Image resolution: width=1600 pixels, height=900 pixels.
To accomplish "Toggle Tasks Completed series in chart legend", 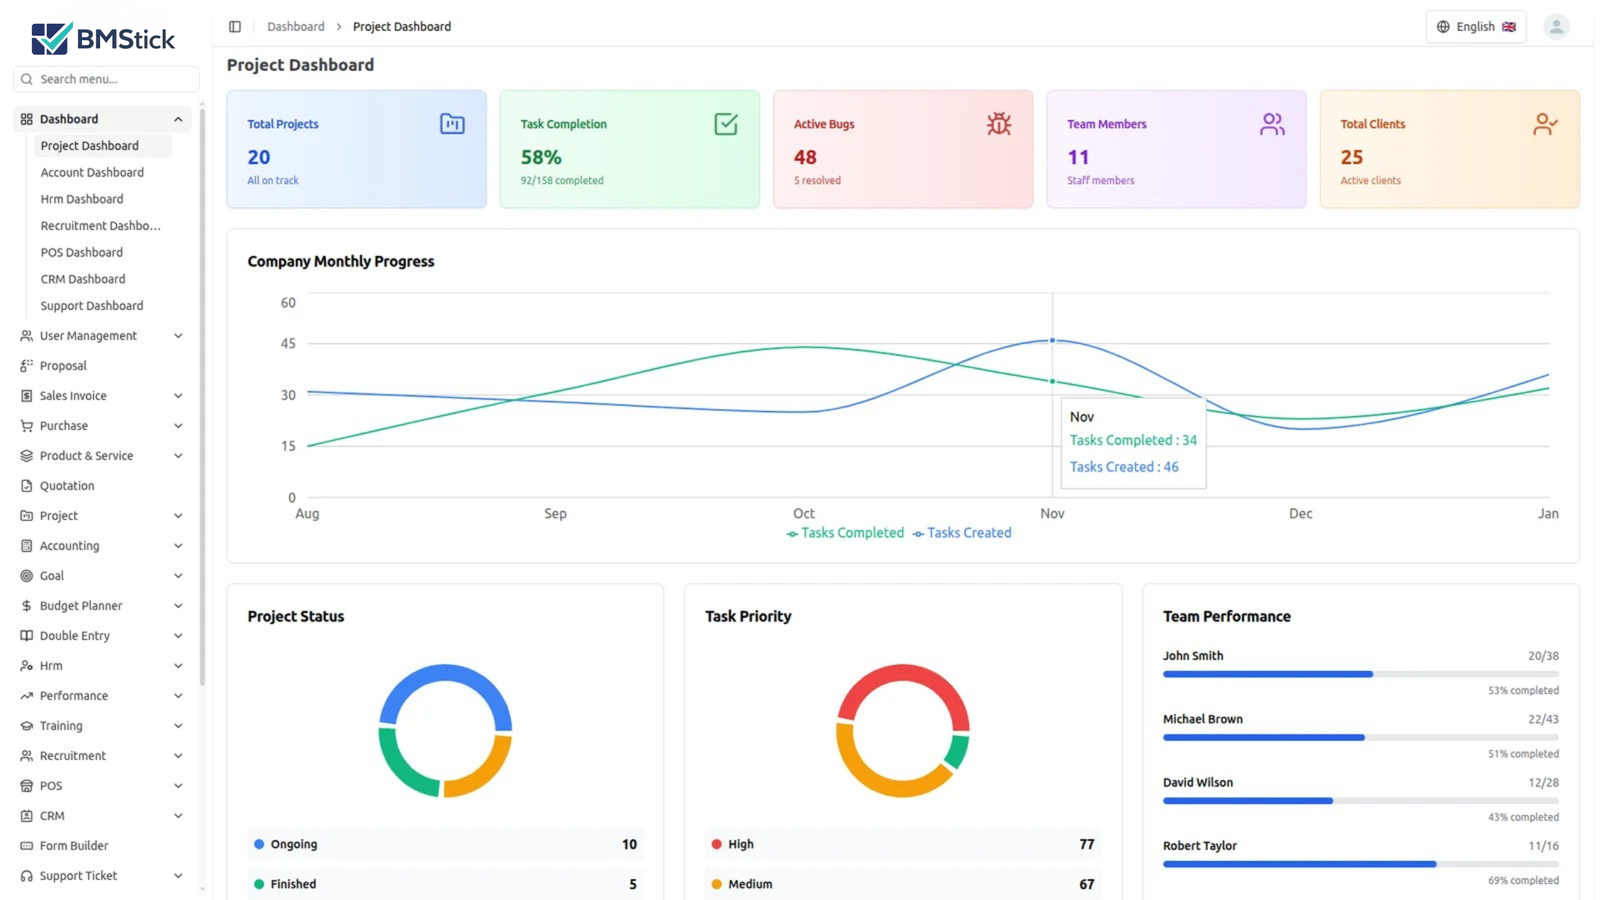I will pos(845,533).
